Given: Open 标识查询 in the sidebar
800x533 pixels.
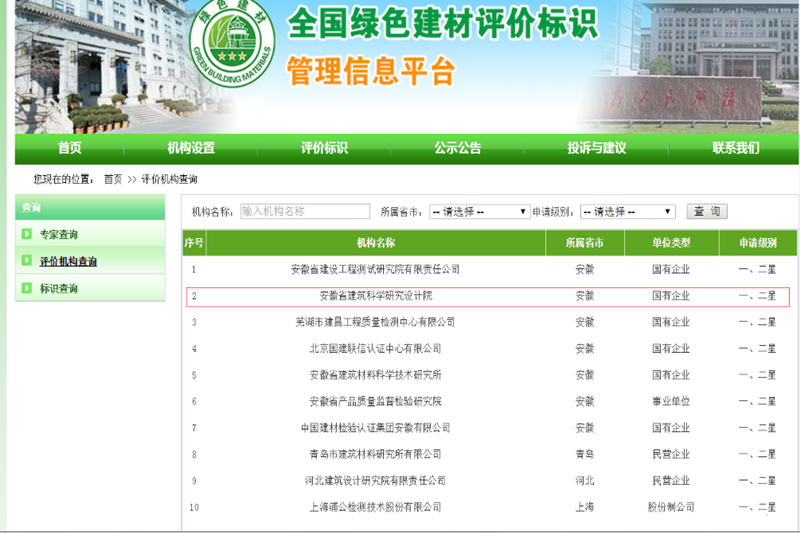Looking at the screenshot, I should point(59,289).
